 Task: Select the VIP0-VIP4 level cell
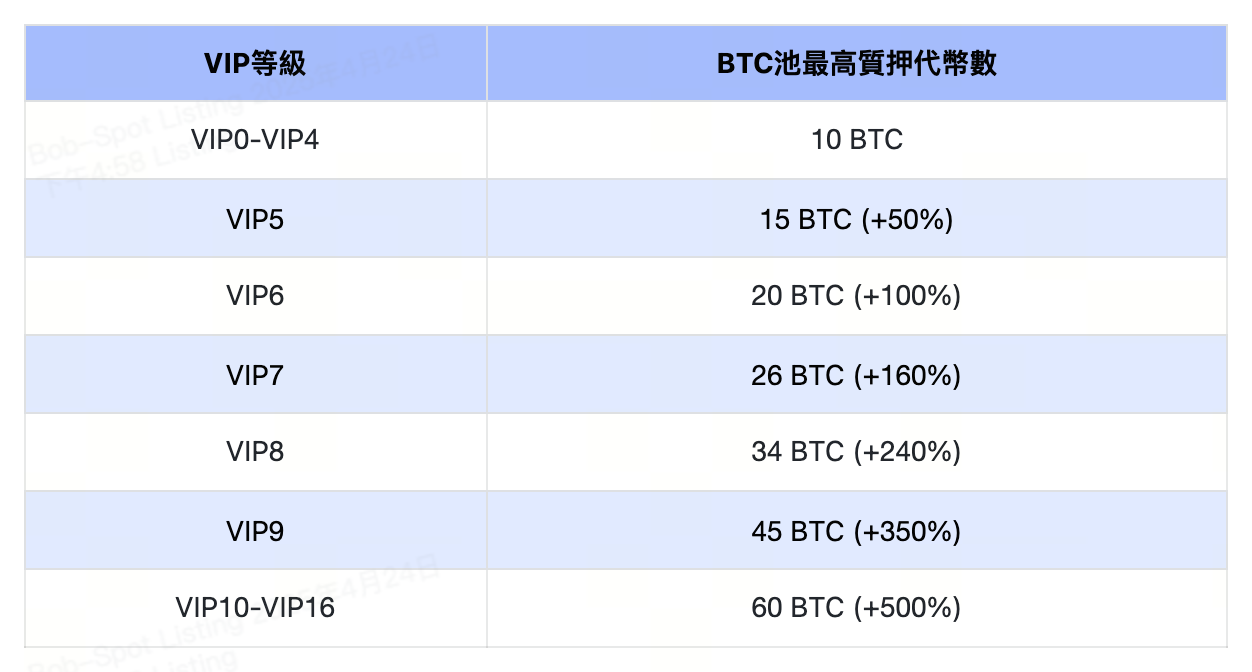tap(255, 140)
